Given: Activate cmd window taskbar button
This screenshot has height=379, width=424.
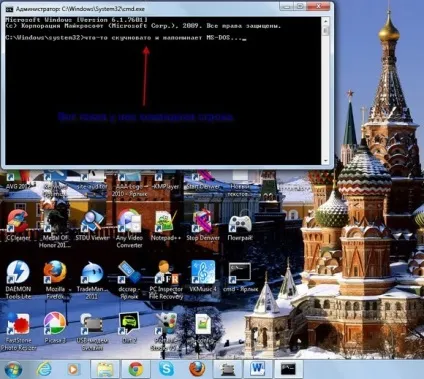Looking at the screenshot, I should 288,369.
